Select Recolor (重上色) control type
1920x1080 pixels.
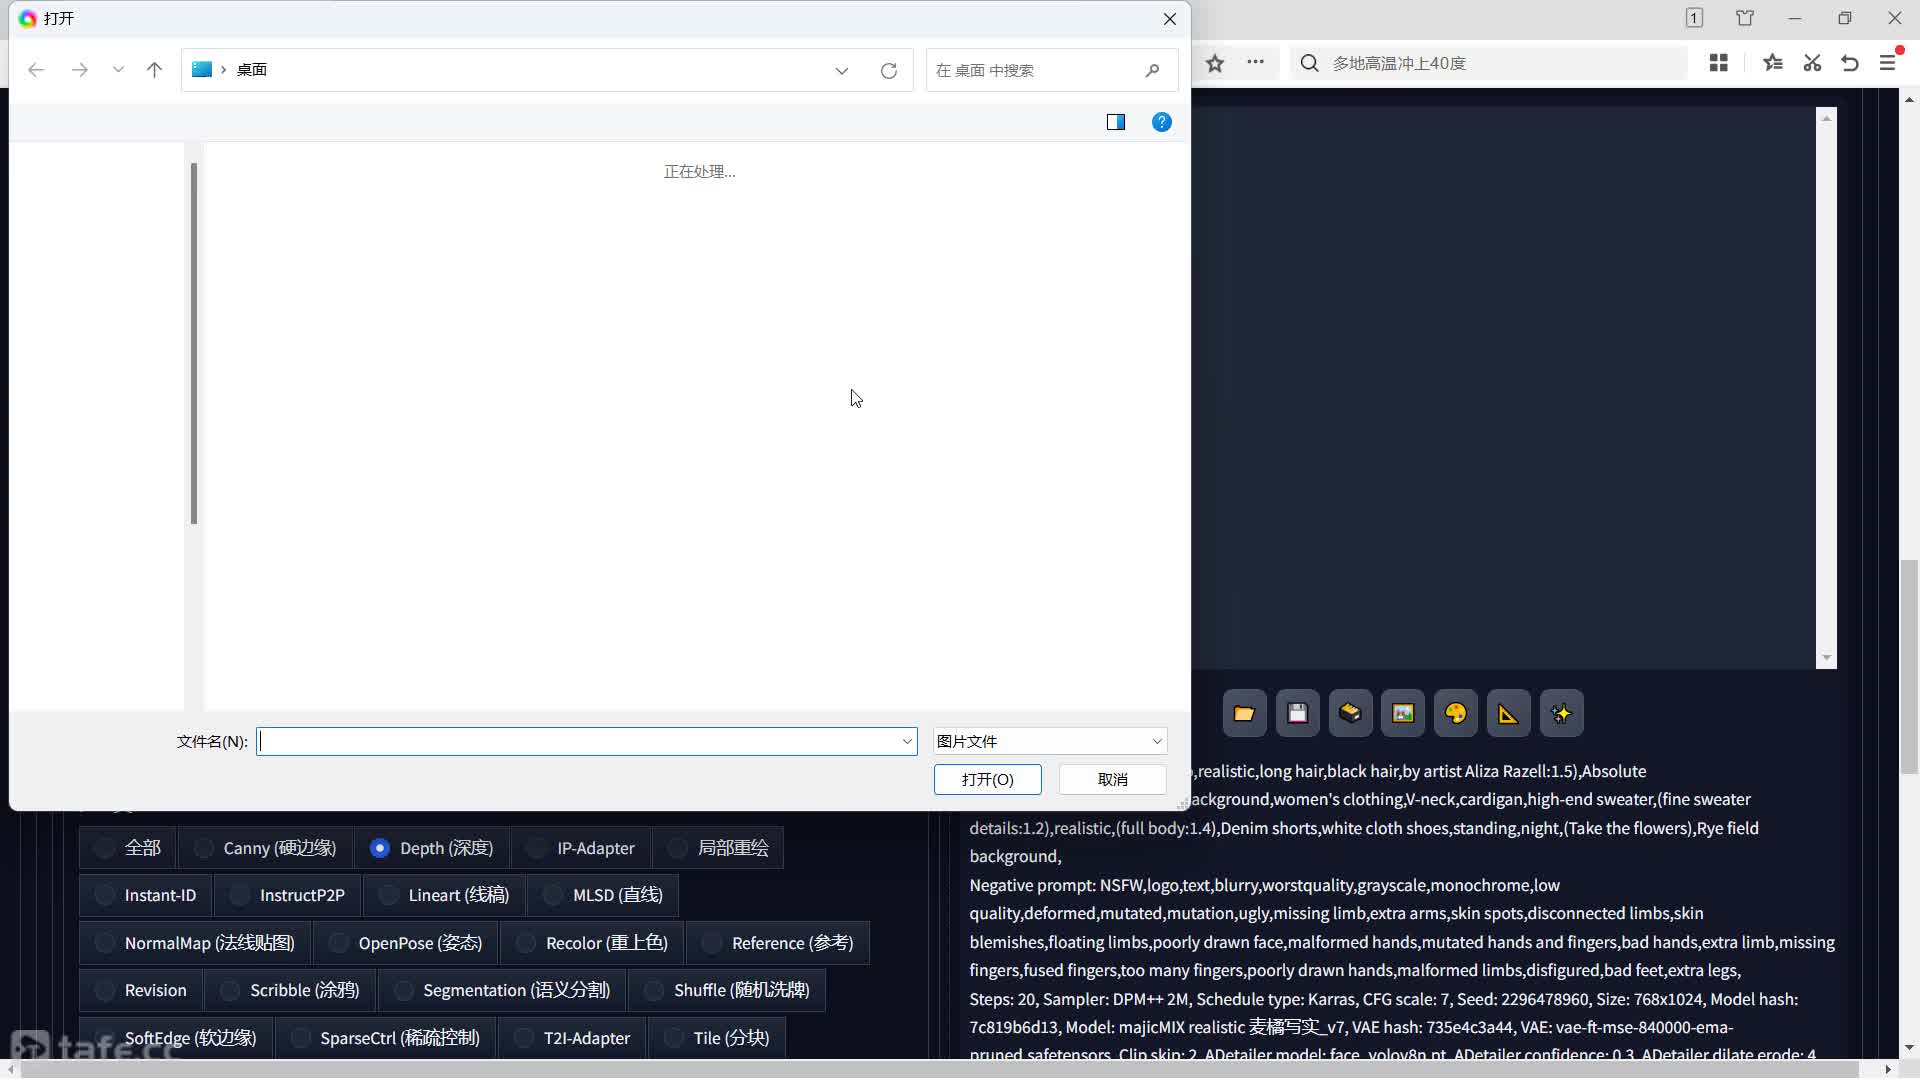[592, 943]
